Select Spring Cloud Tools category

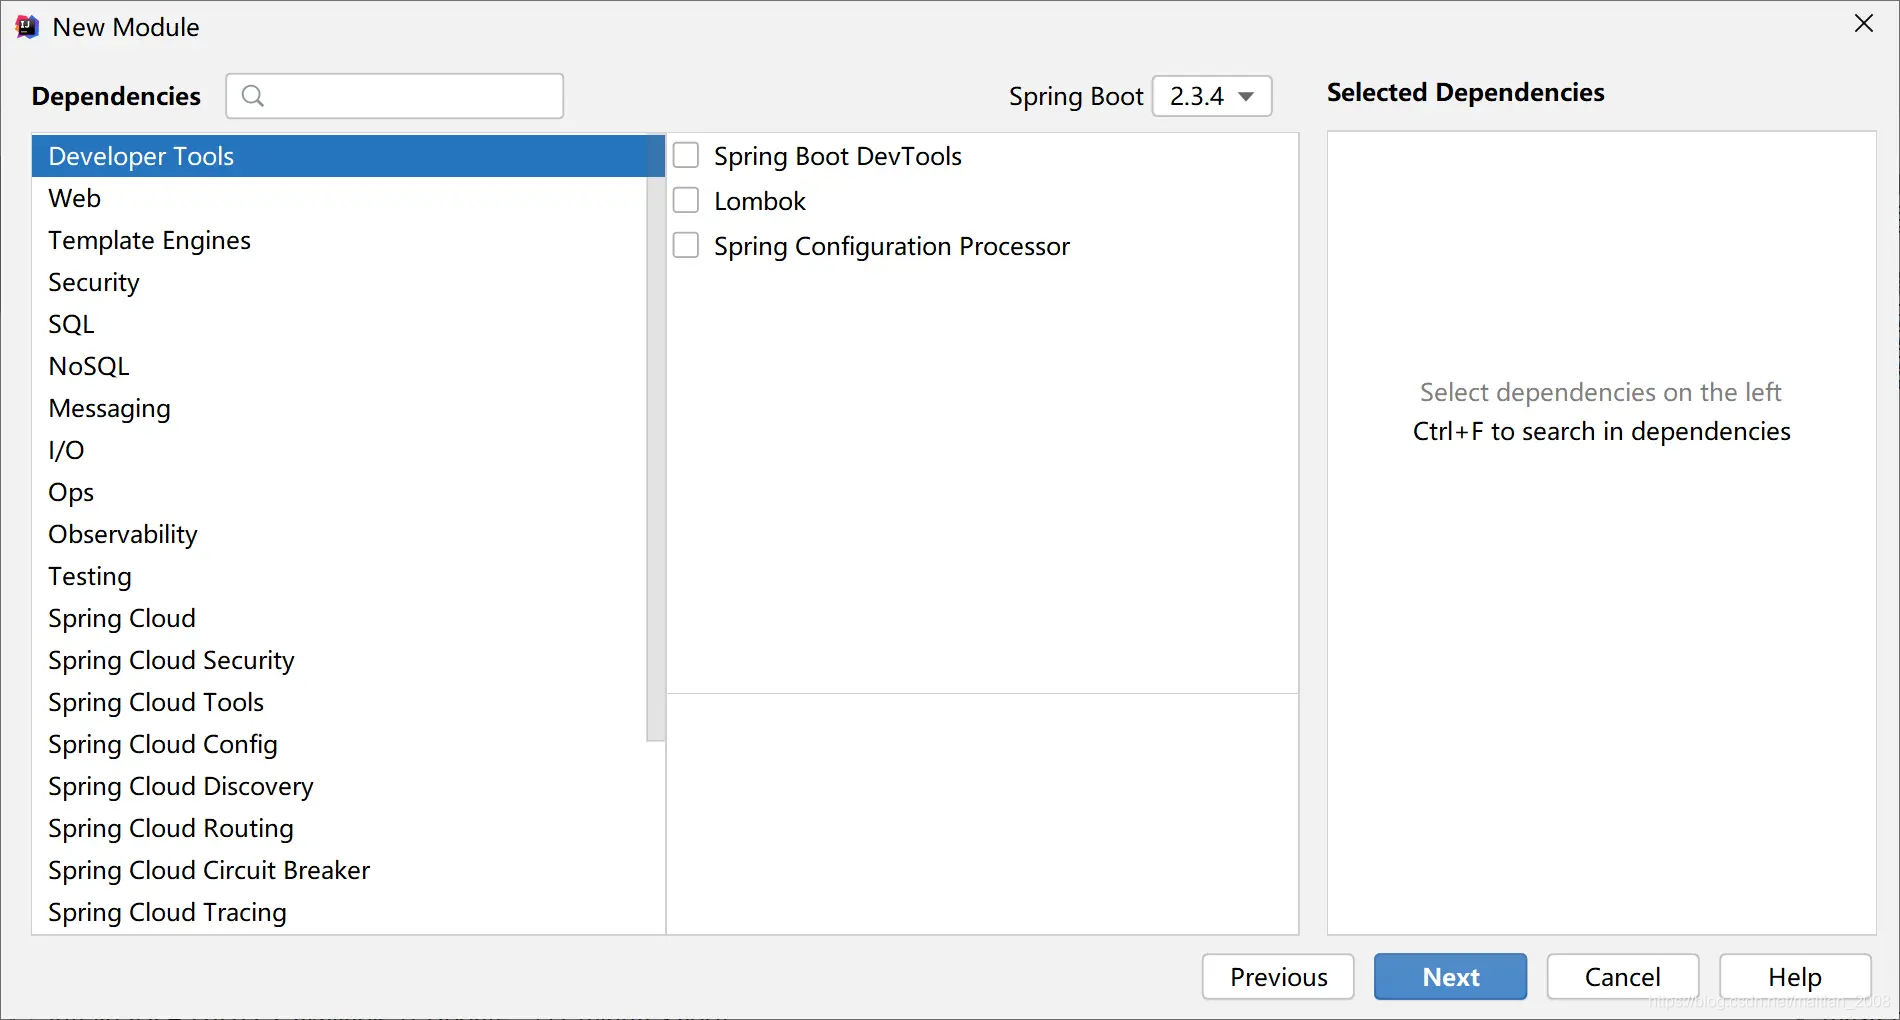(340, 702)
